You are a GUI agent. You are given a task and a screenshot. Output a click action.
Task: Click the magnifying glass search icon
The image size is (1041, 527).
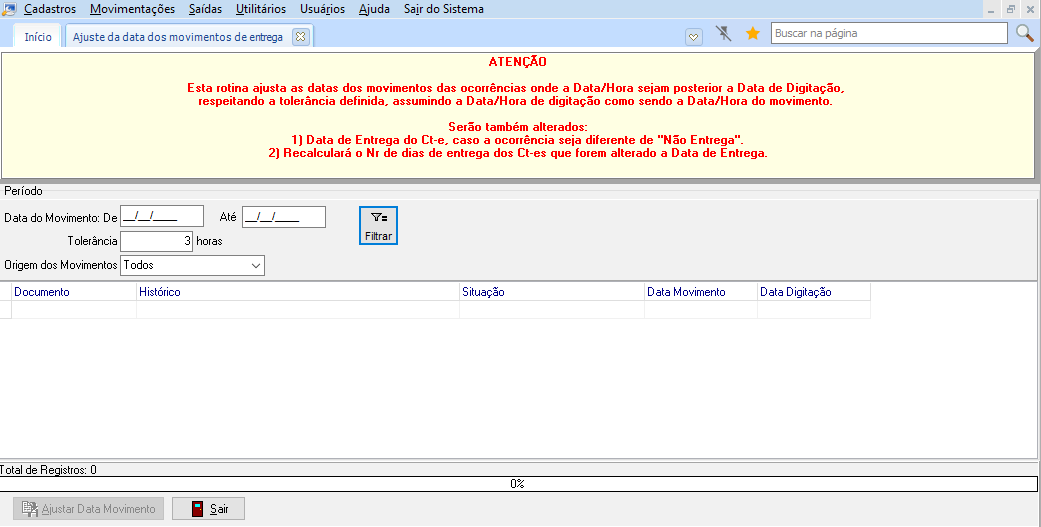point(1024,33)
